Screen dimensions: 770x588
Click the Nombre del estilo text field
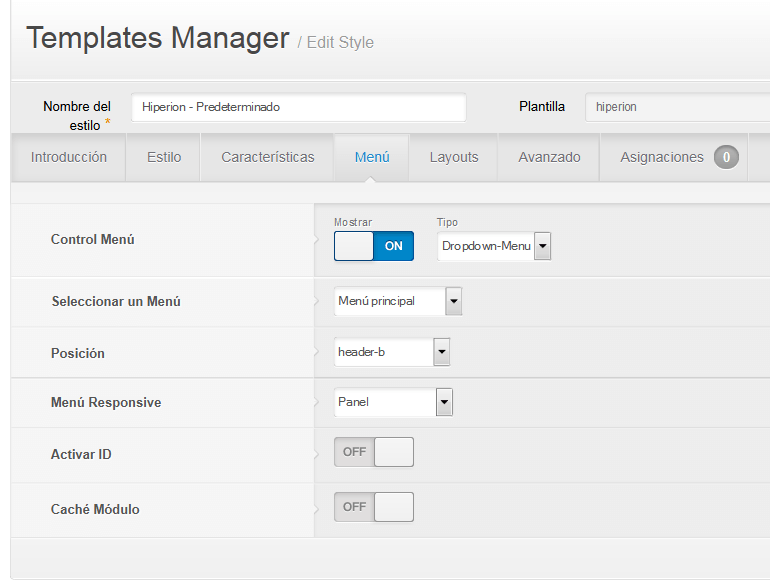point(299,107)
